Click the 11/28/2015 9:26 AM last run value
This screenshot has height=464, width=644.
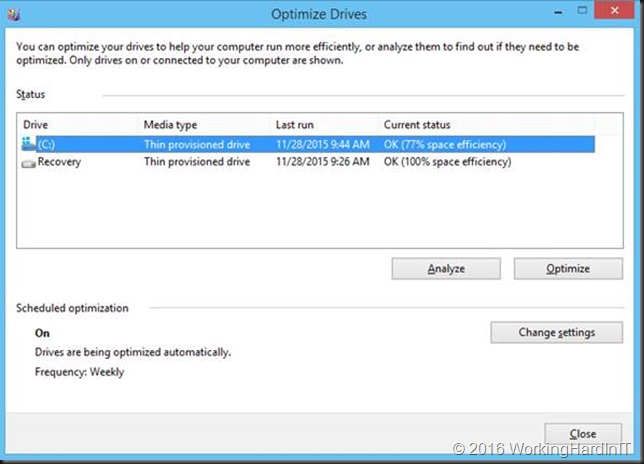322,162
